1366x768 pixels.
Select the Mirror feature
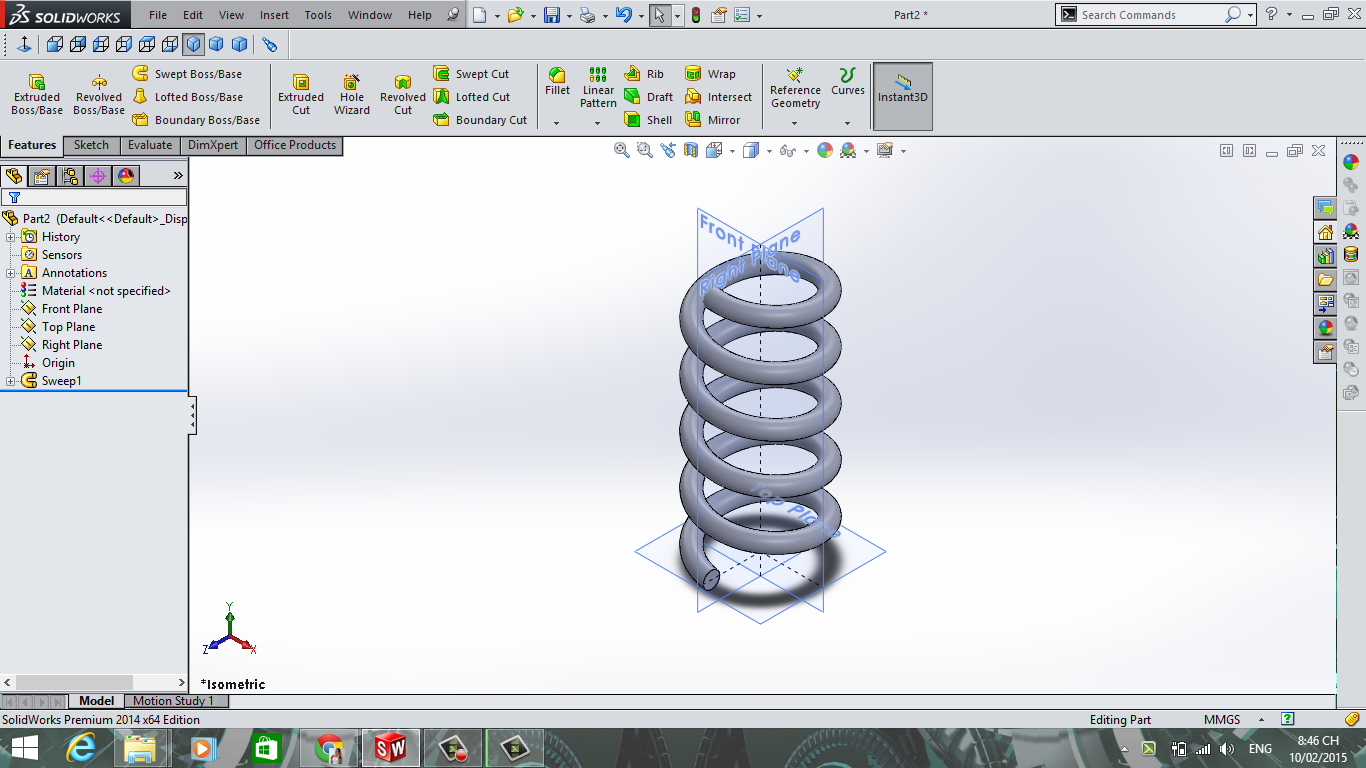pos(712,120)
